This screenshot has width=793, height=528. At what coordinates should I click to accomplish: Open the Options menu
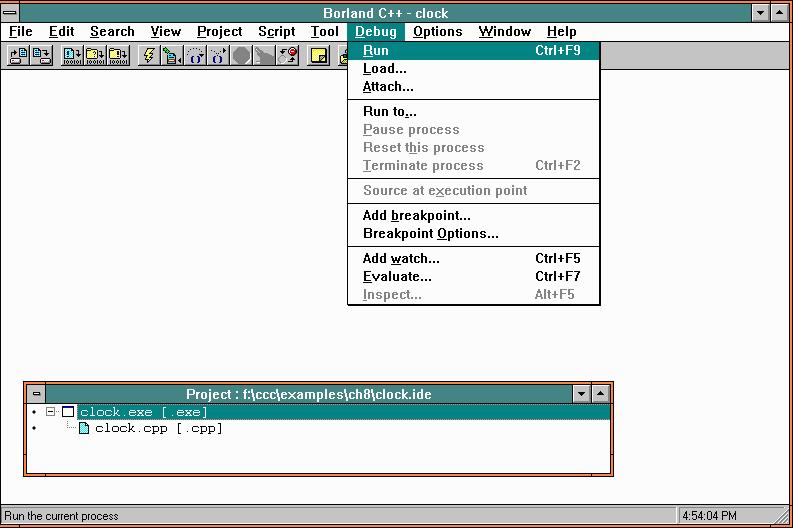(x=438, y=31)
